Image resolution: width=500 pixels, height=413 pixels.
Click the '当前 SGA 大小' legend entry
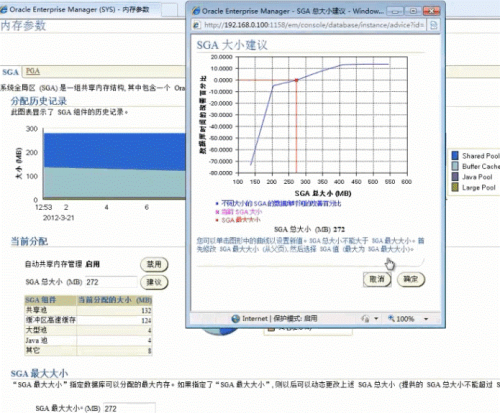pyautogui.click(x=239, y=212)
